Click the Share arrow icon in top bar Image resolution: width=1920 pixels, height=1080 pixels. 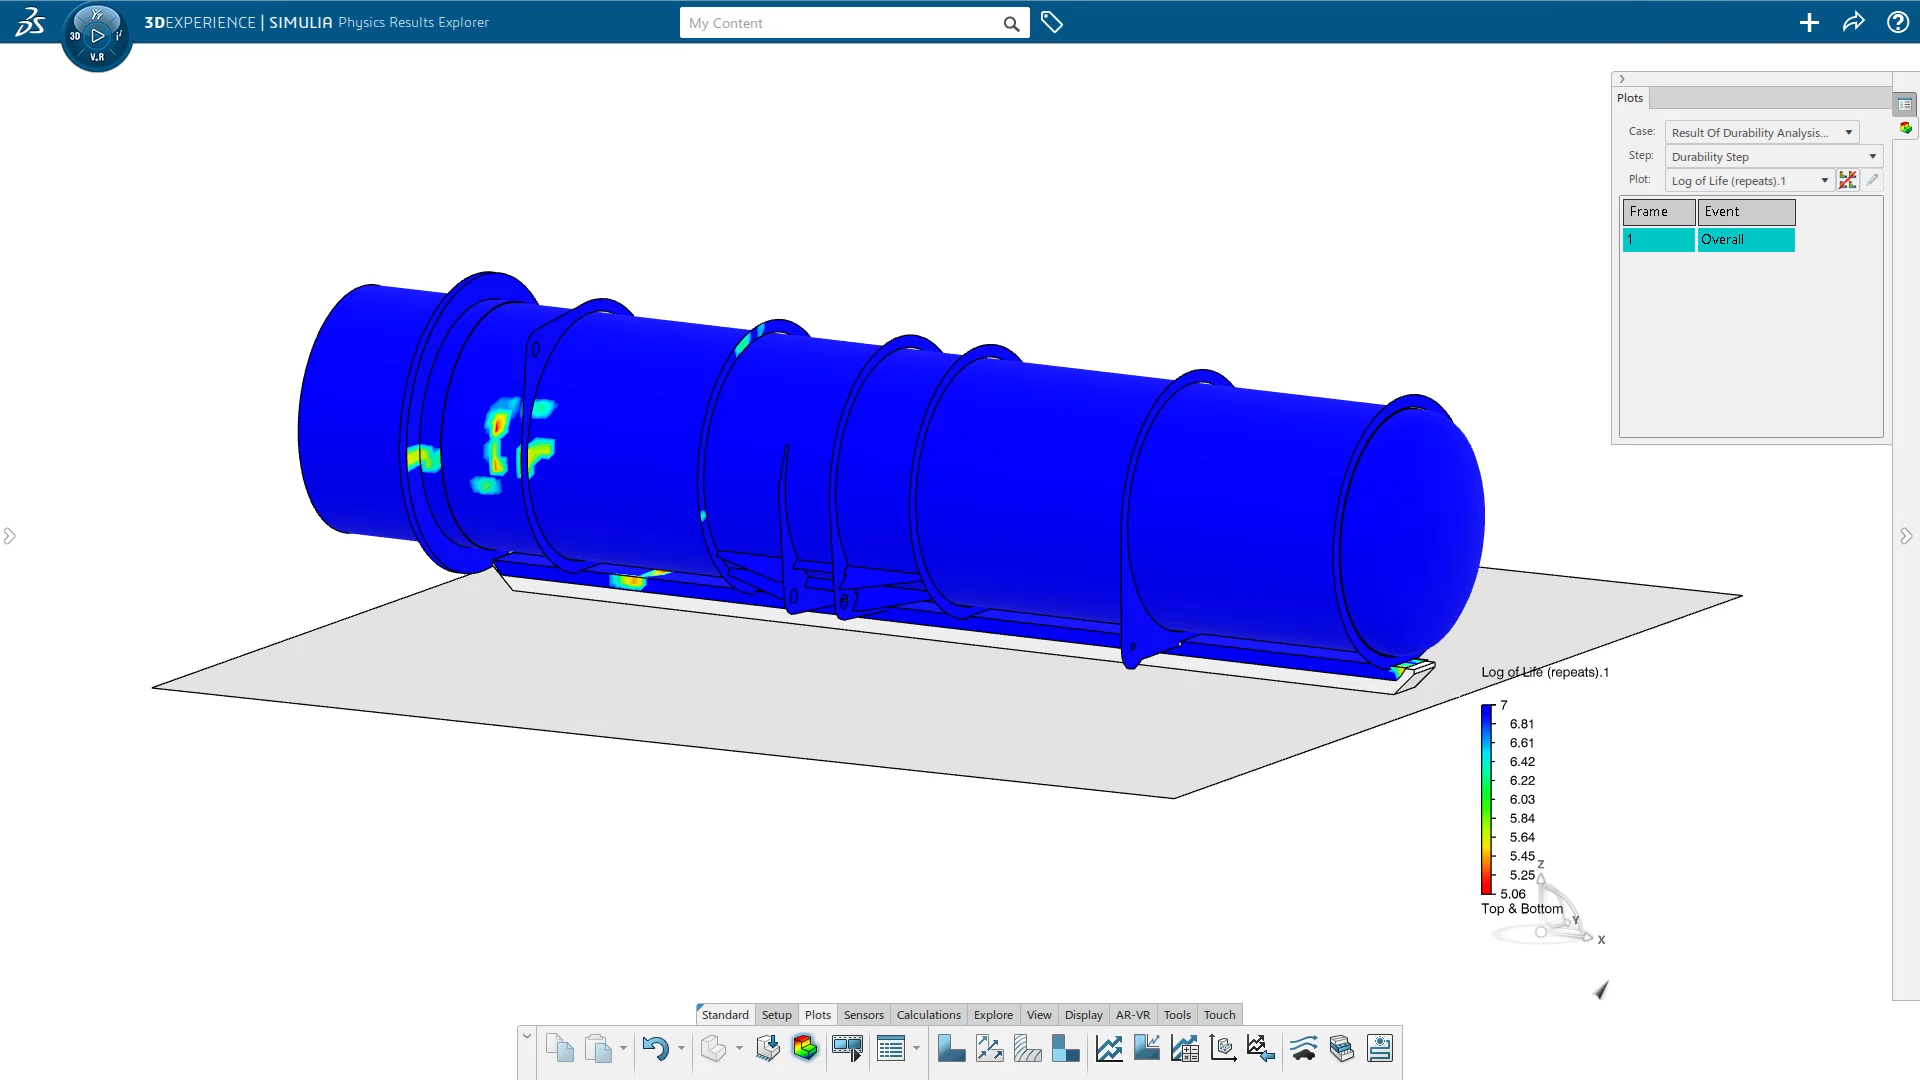1853,22
